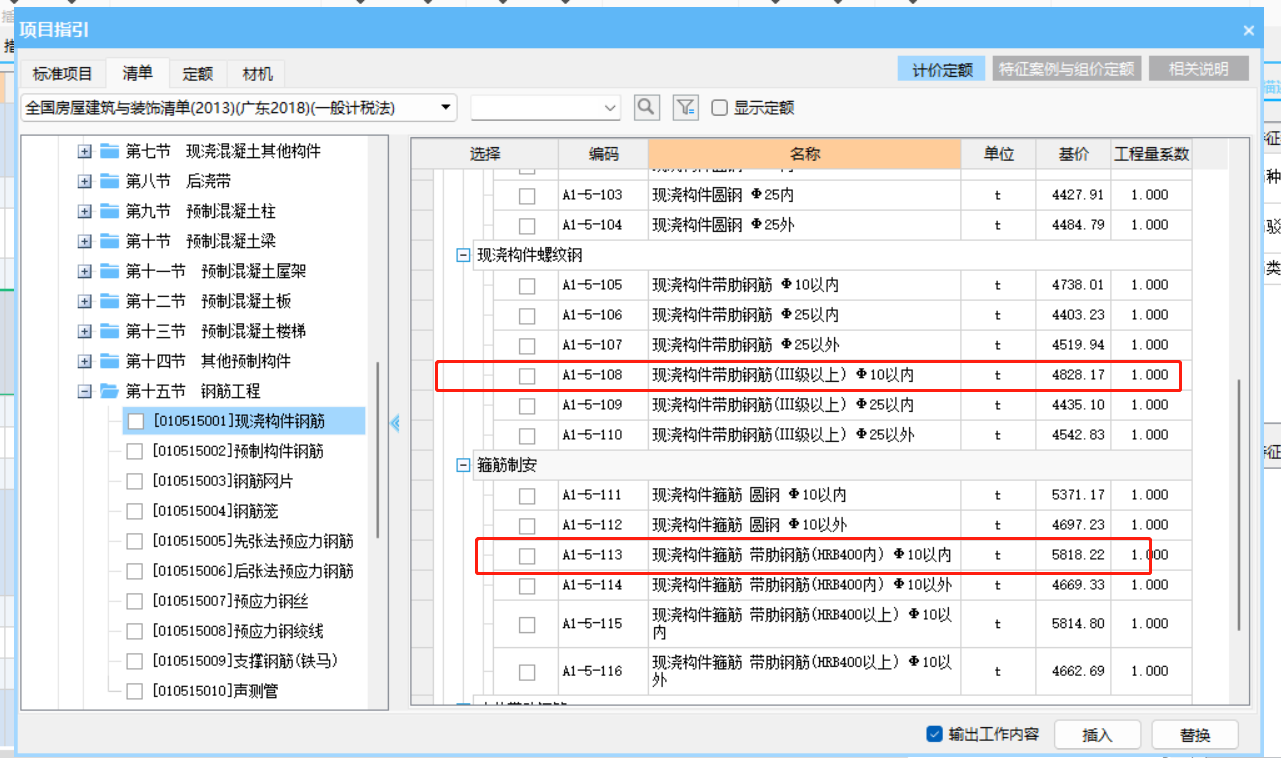Viewport: 1281px width, 758px height.
Task: Click the 编码 column header
Action: coord(603,154)
